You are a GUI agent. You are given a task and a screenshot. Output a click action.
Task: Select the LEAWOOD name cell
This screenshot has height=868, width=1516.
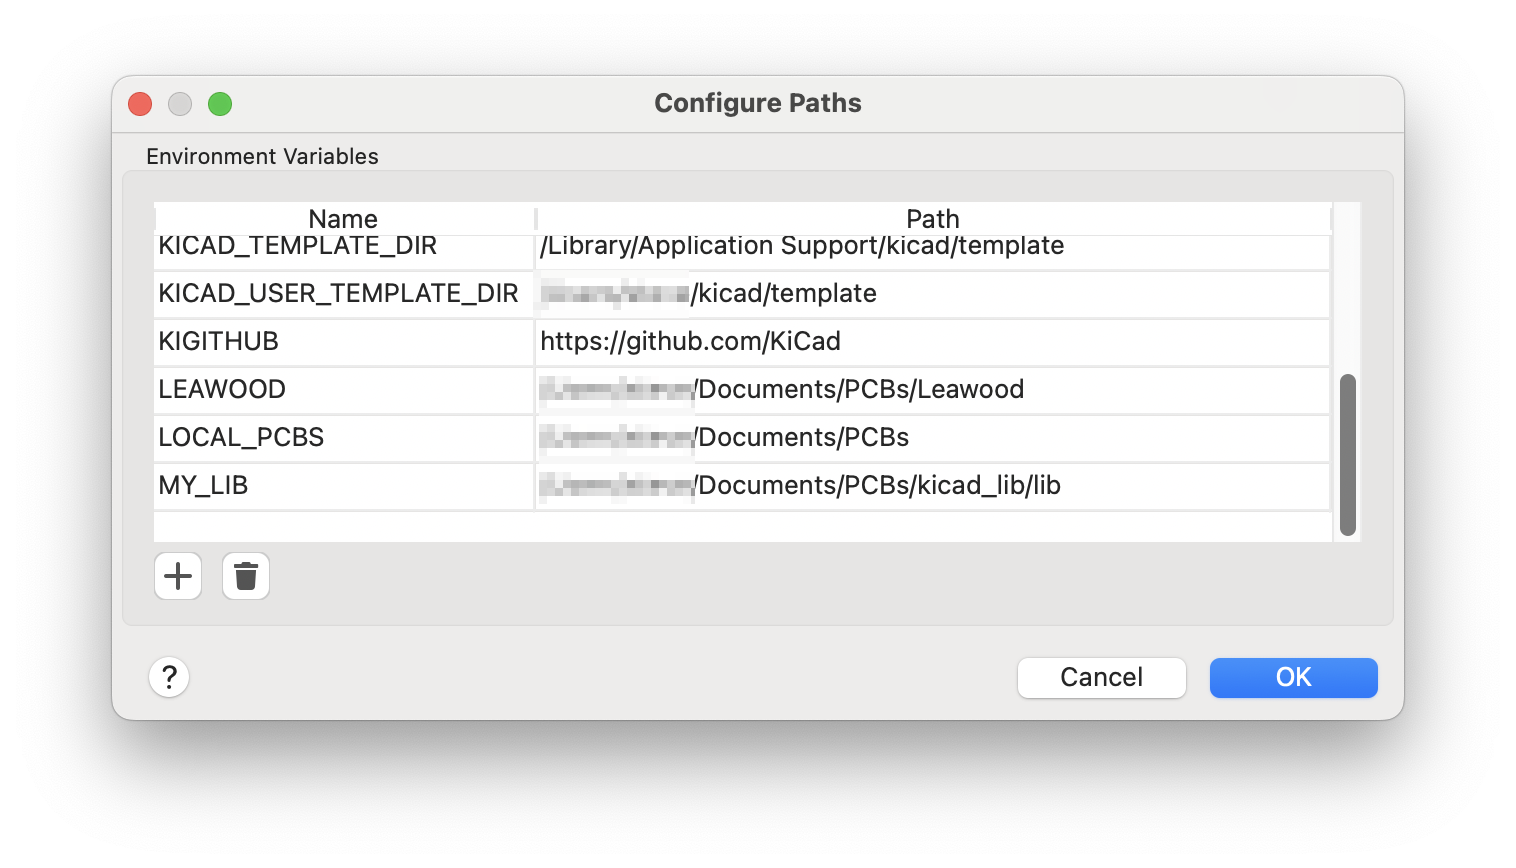click(x=222, y=389)
